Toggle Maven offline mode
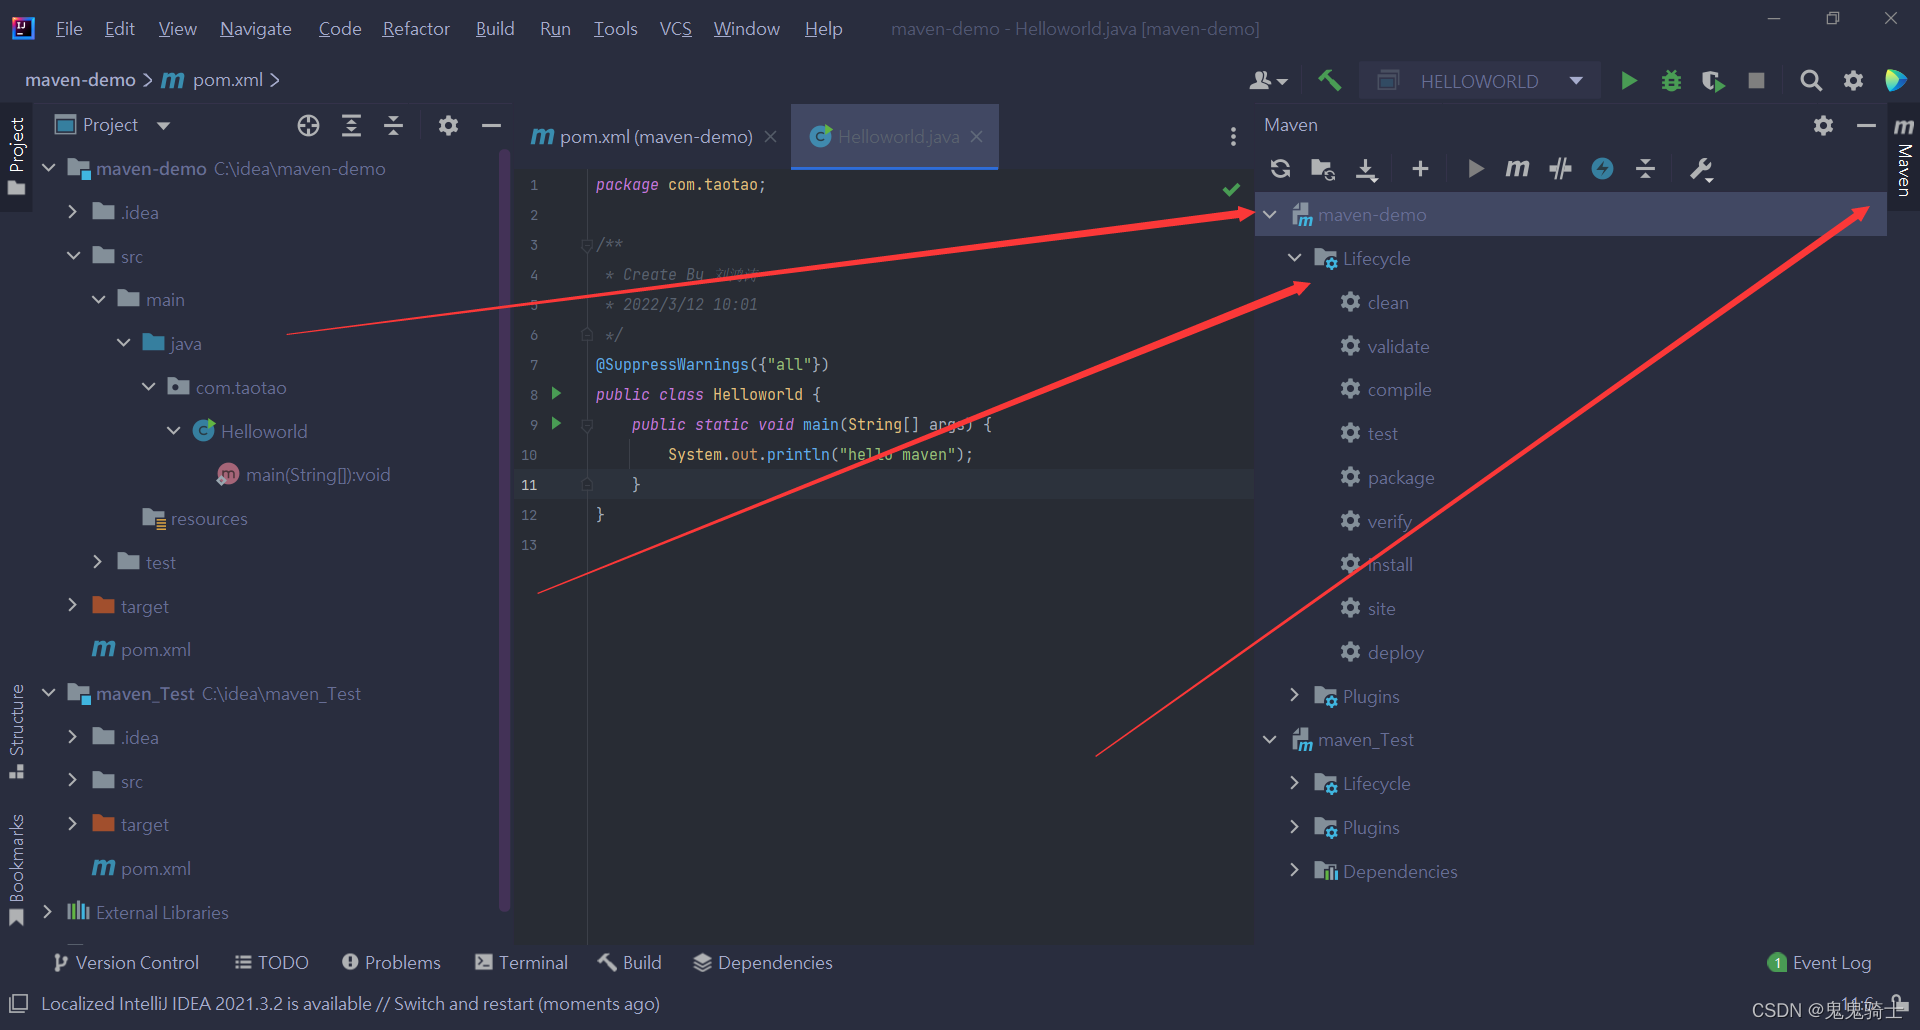1920x1030 pixels. click(x=1602, y=169)
